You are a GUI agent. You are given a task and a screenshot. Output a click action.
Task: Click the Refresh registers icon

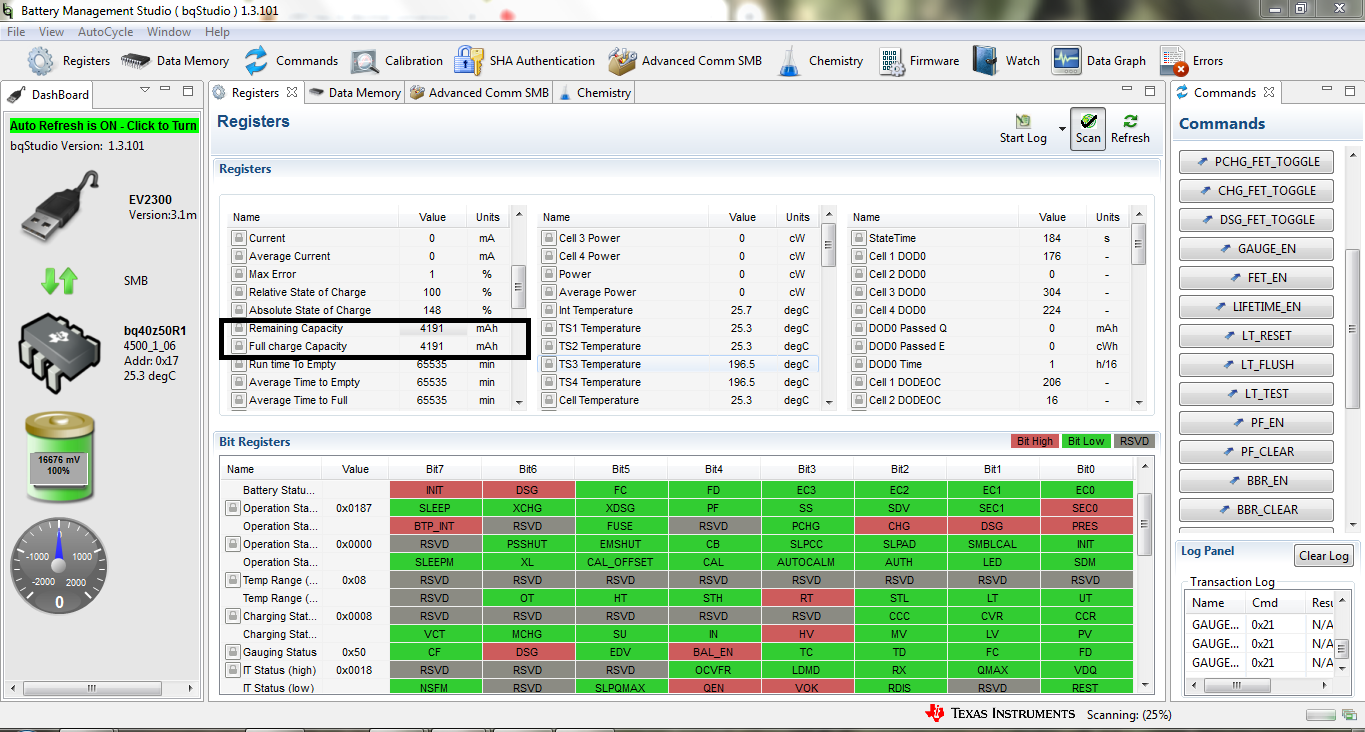[1130, 121]
